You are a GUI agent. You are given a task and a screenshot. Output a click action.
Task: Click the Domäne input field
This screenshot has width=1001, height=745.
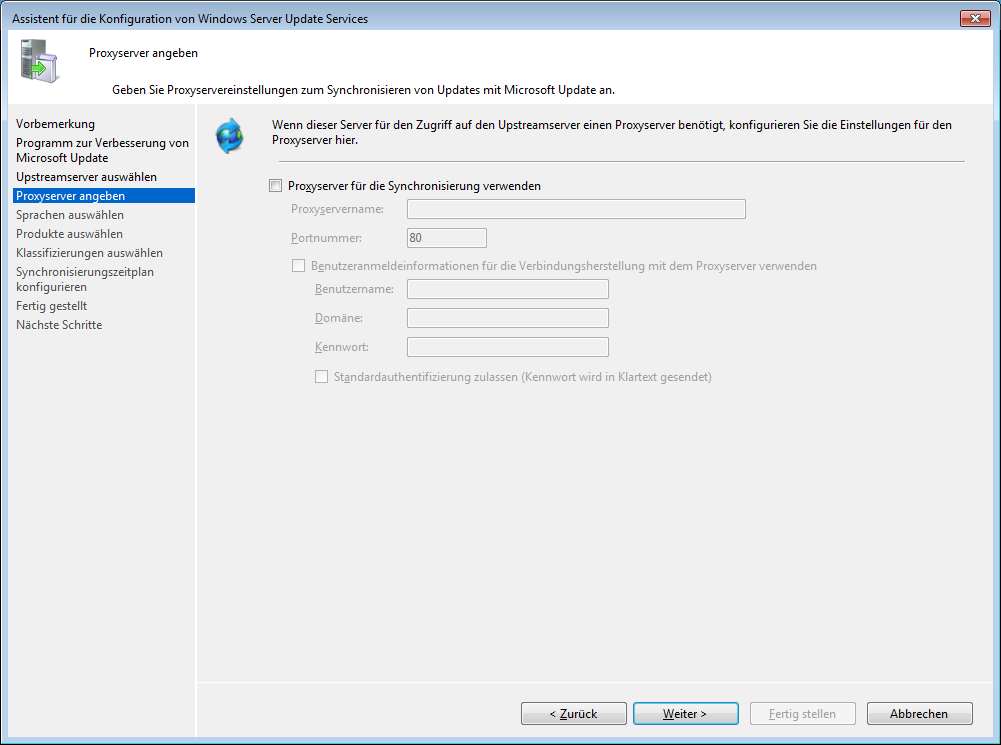(x=508, y=318)
